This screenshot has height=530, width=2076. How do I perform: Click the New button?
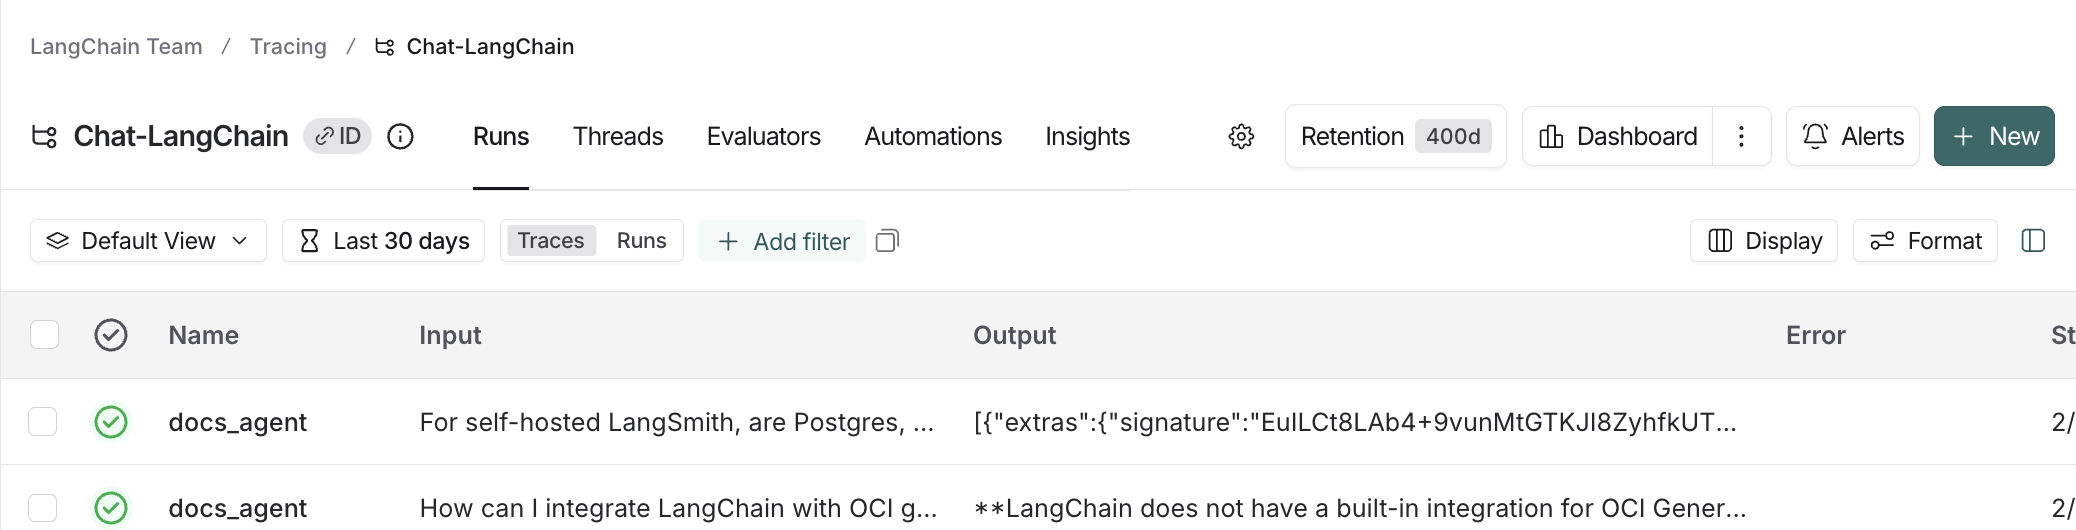tap(1994, 136)
